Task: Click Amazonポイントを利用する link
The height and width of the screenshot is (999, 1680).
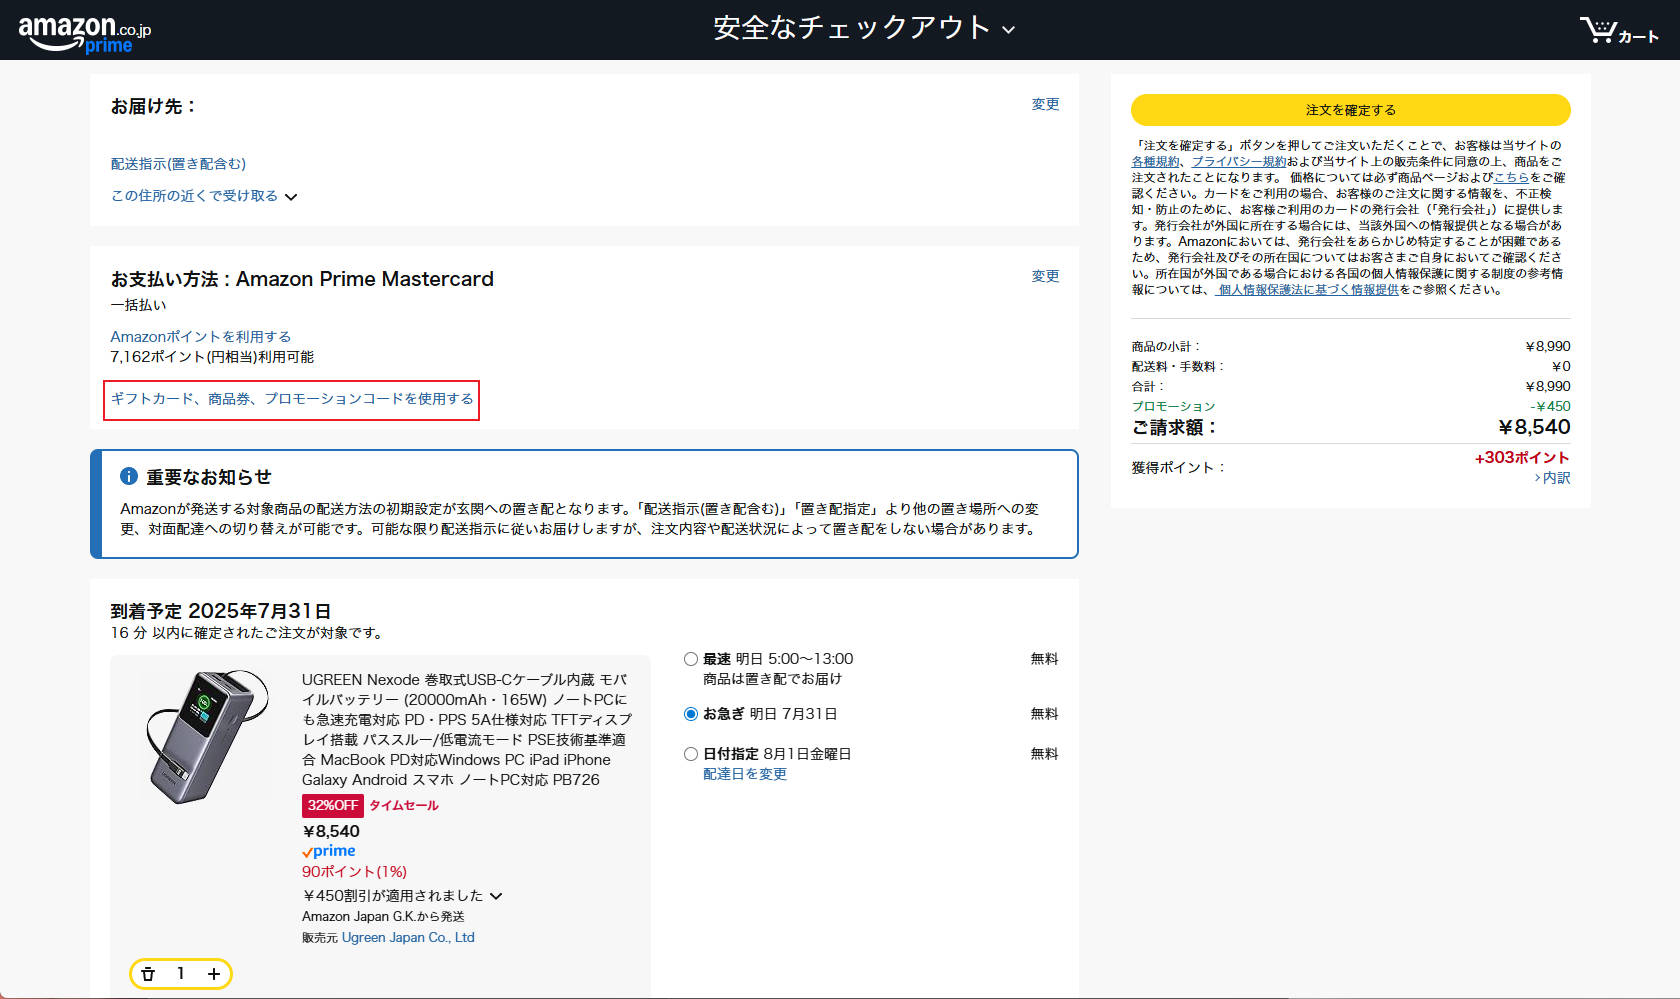Action: (x=200, y=337)
